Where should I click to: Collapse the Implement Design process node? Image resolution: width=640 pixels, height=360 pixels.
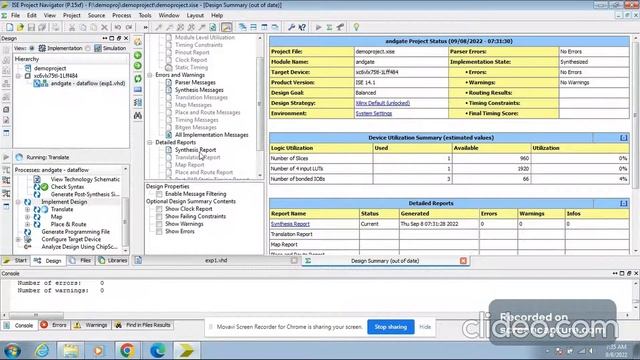(x=18, y=202)
